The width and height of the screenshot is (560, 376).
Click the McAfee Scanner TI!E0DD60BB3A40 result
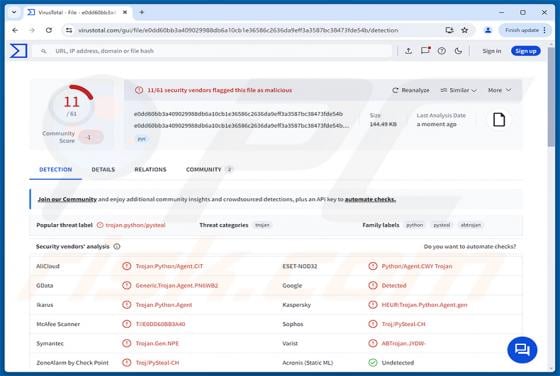tap(160, 324)
